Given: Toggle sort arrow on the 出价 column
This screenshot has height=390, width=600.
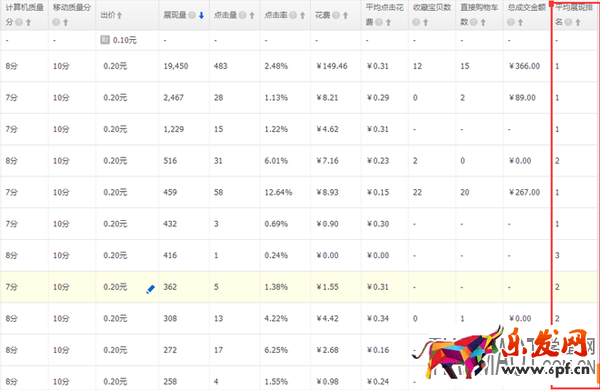Looking at the screenshot, I should click(119, 15).
